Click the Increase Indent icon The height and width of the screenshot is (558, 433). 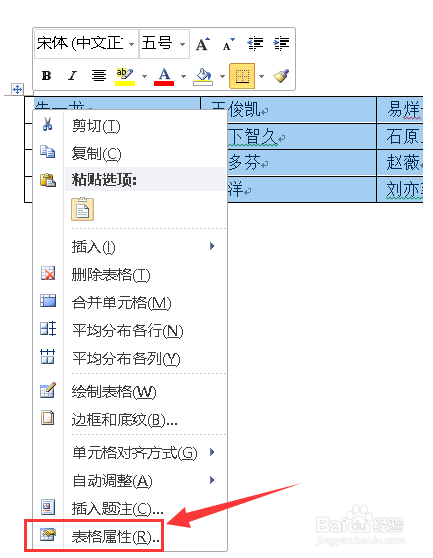tap(281, 44)
